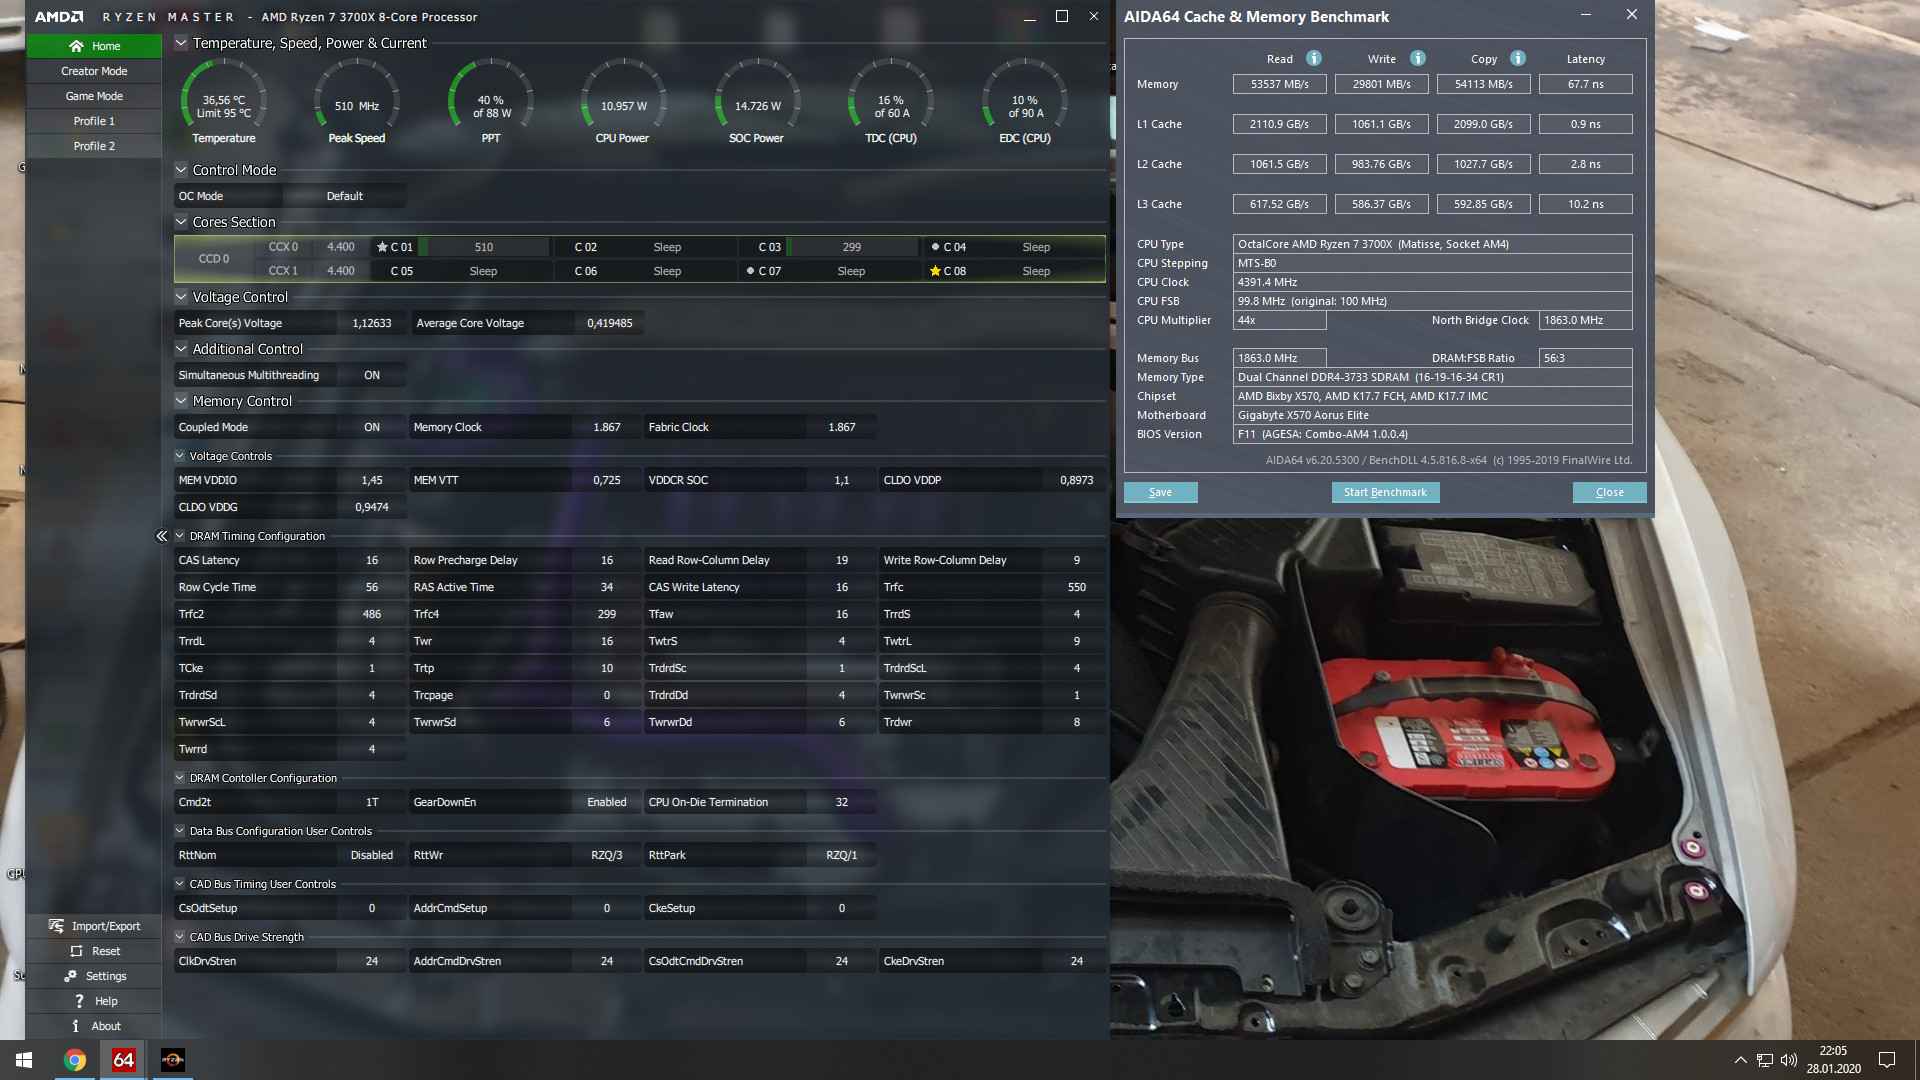The image size is (1920, 1080).
Task: Click the Help question mark icon
Action: 79,1001
